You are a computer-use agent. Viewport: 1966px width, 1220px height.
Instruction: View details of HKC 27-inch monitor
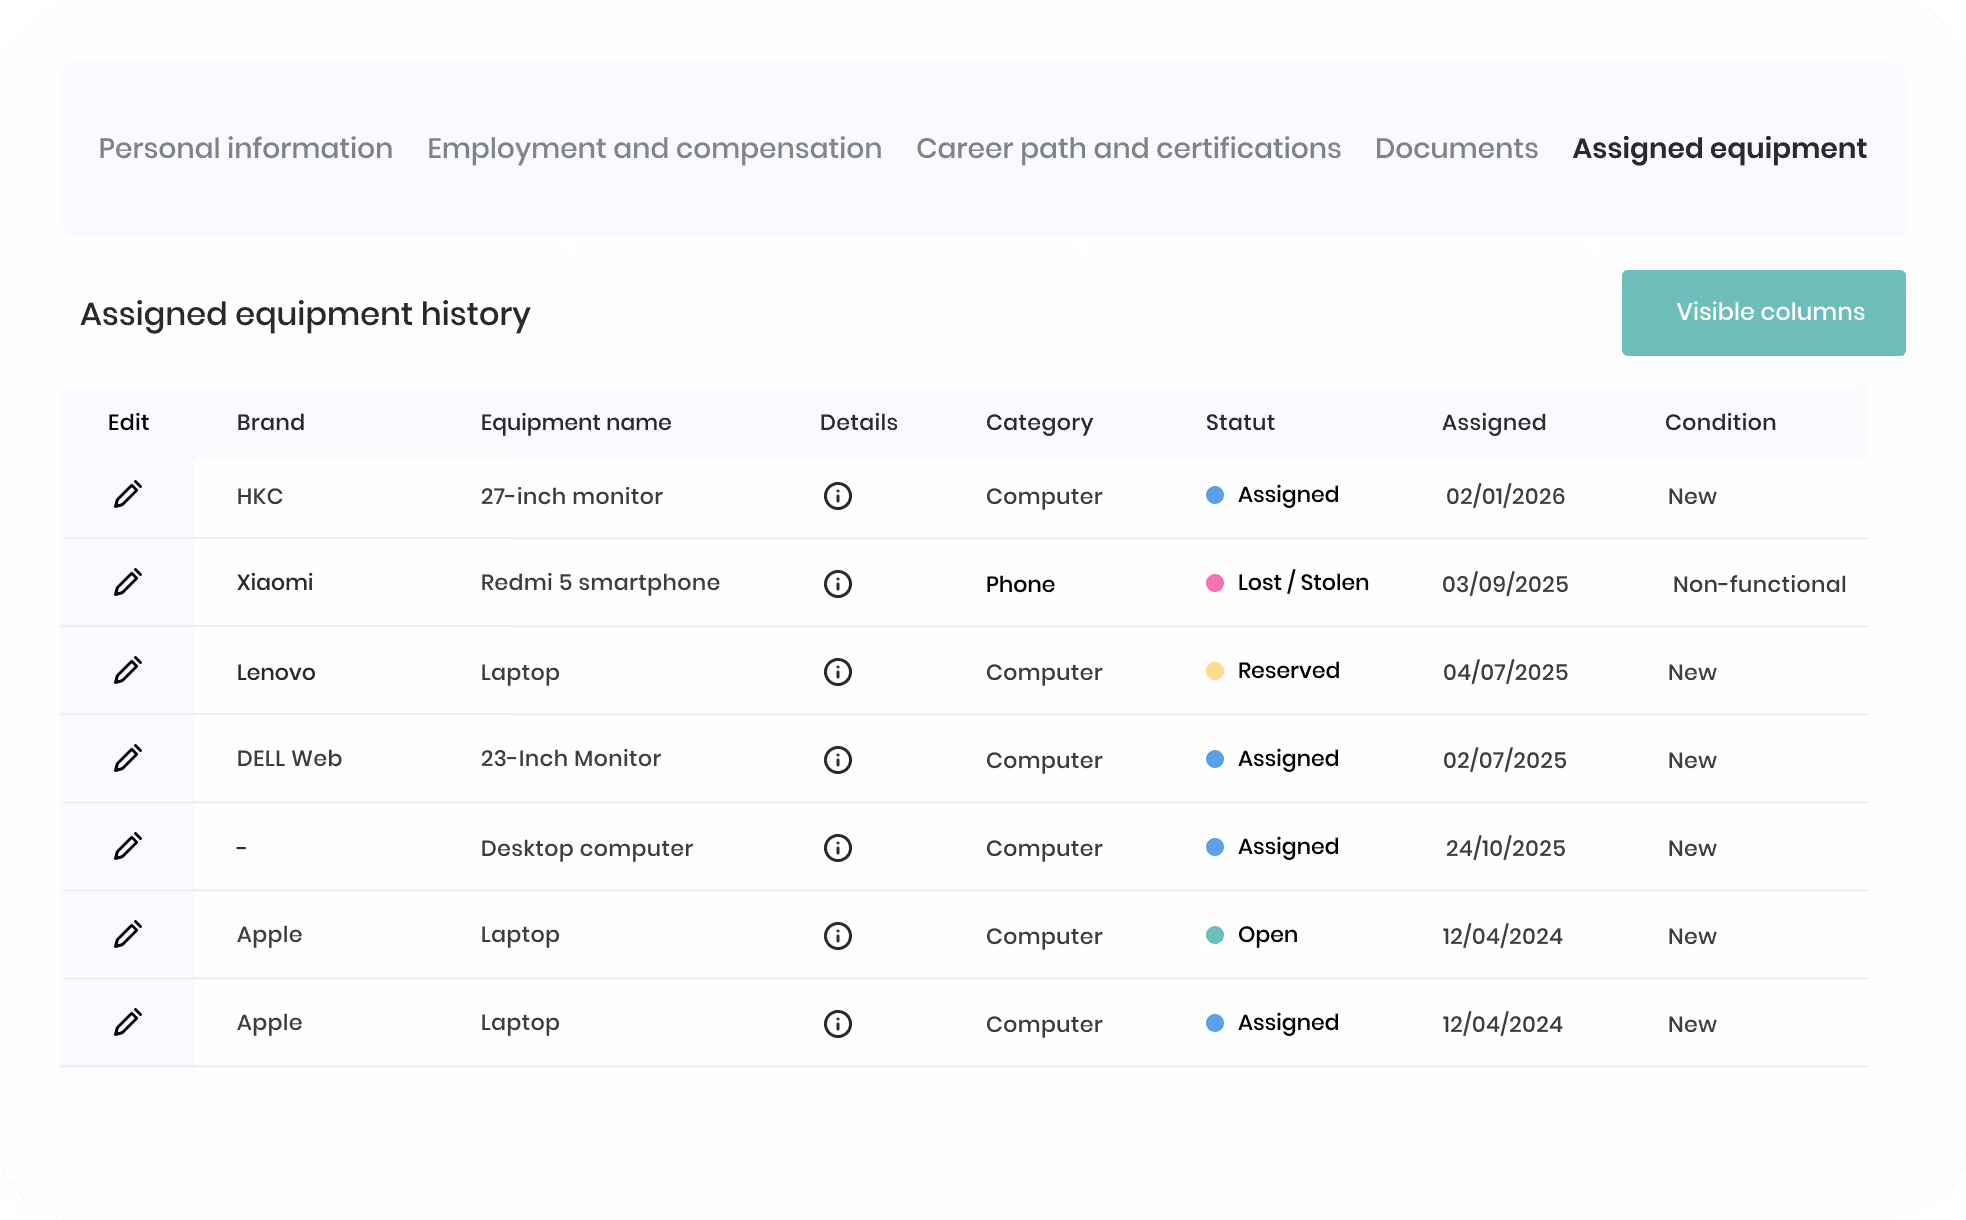838,496
